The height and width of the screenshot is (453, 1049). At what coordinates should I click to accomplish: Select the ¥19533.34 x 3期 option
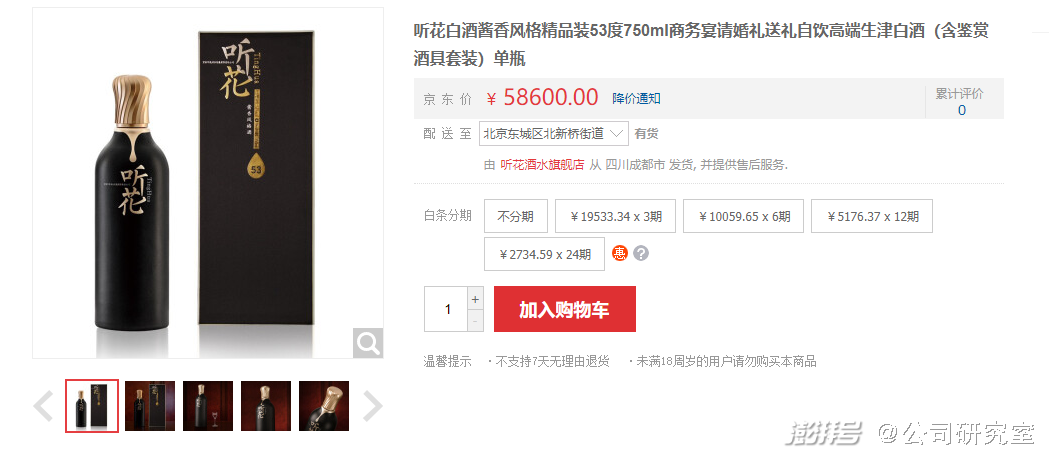[615, 216]
